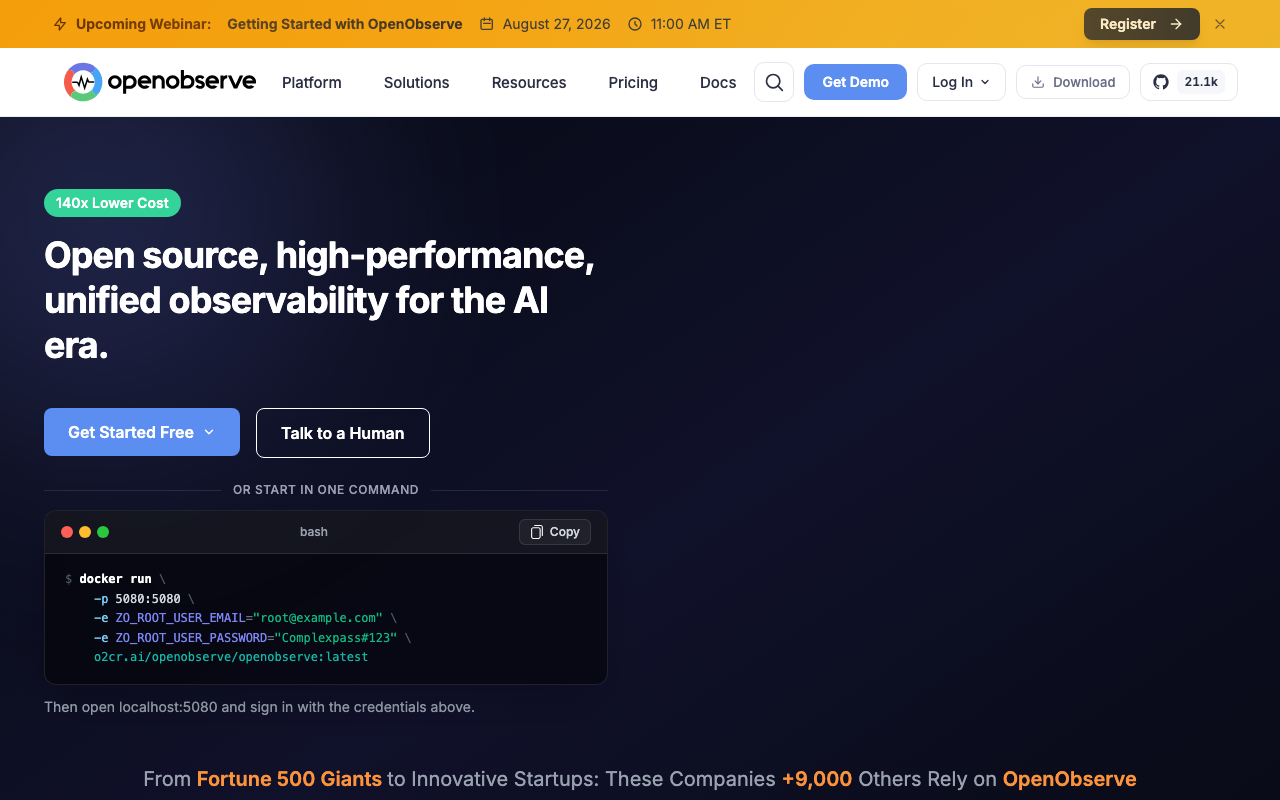Click the docker run command line
The width and height of the screenshot is (1280, 800).
tap(115, 579)
